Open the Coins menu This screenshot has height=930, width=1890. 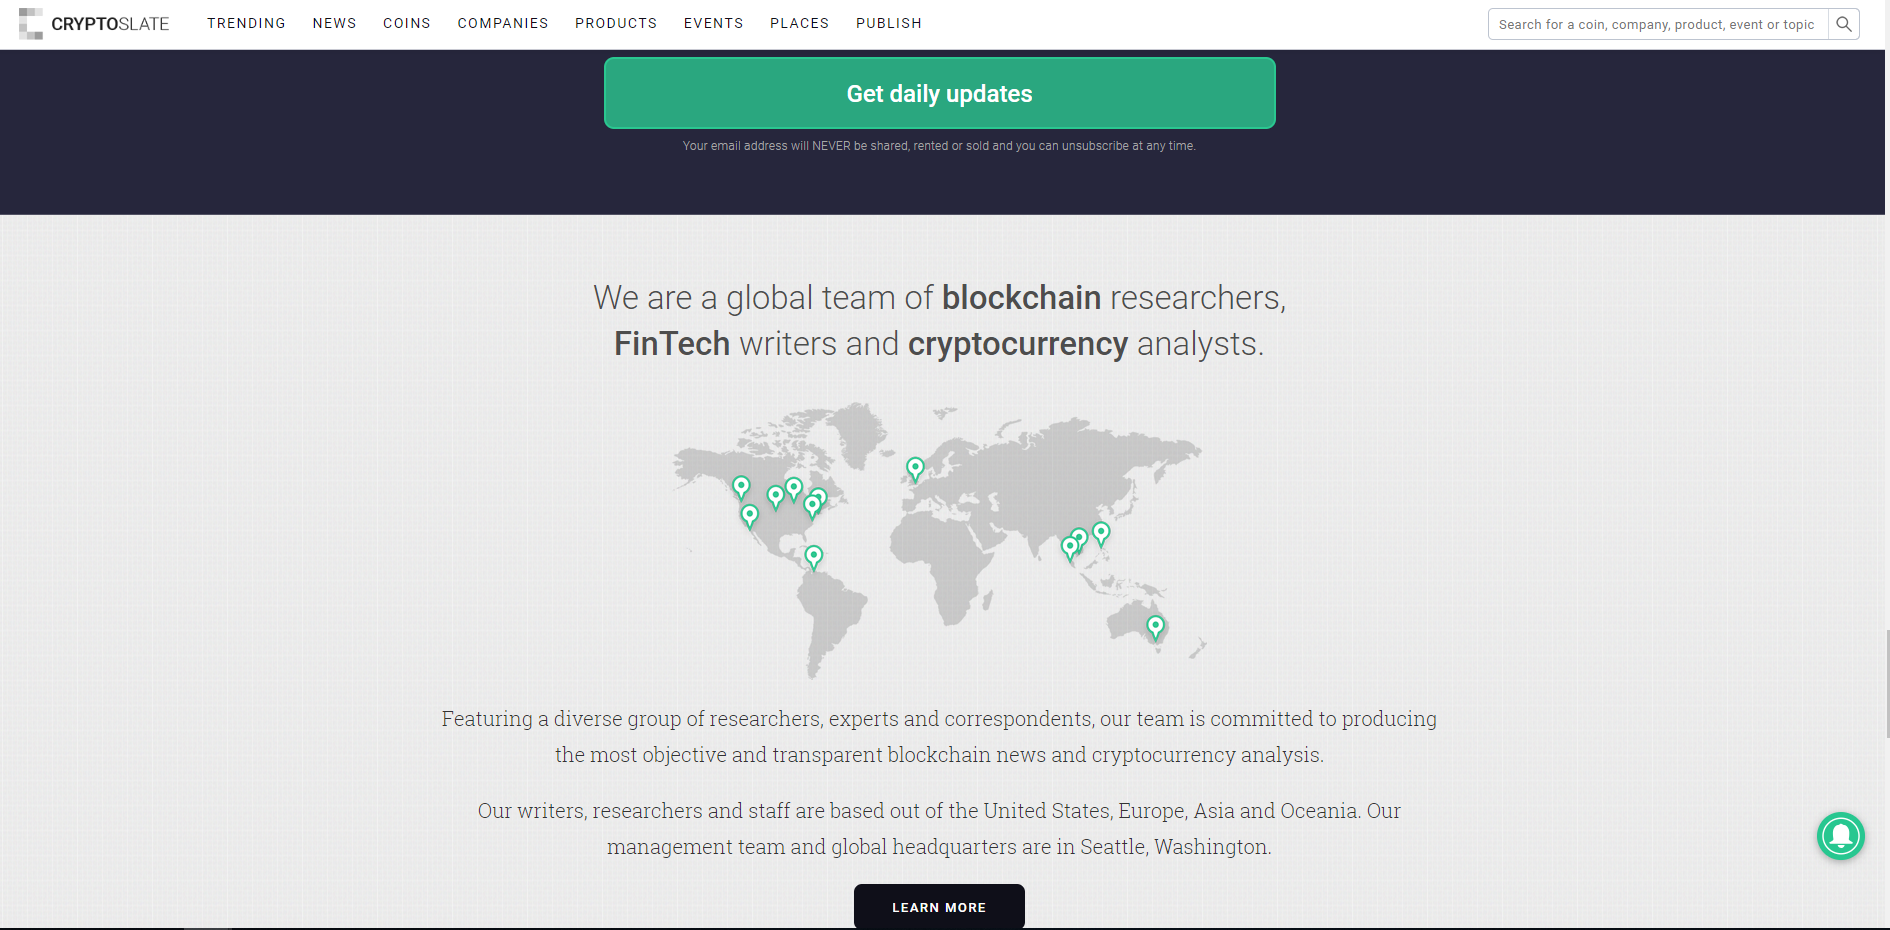(x=406, y=23)
